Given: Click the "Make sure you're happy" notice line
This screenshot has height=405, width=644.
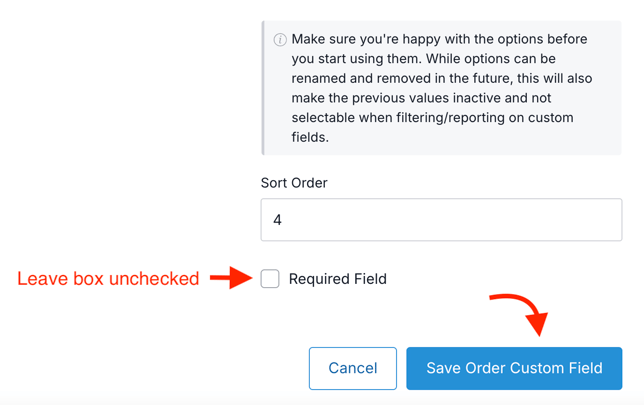Looking at the screenshot, I should click(440, 40).
